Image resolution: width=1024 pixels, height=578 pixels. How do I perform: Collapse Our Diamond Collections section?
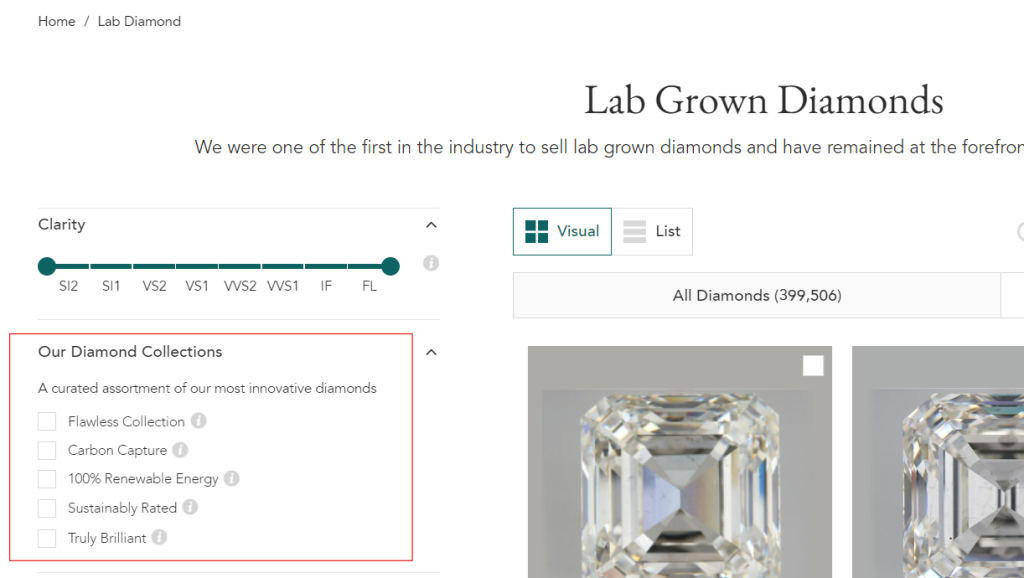(431, 352)
